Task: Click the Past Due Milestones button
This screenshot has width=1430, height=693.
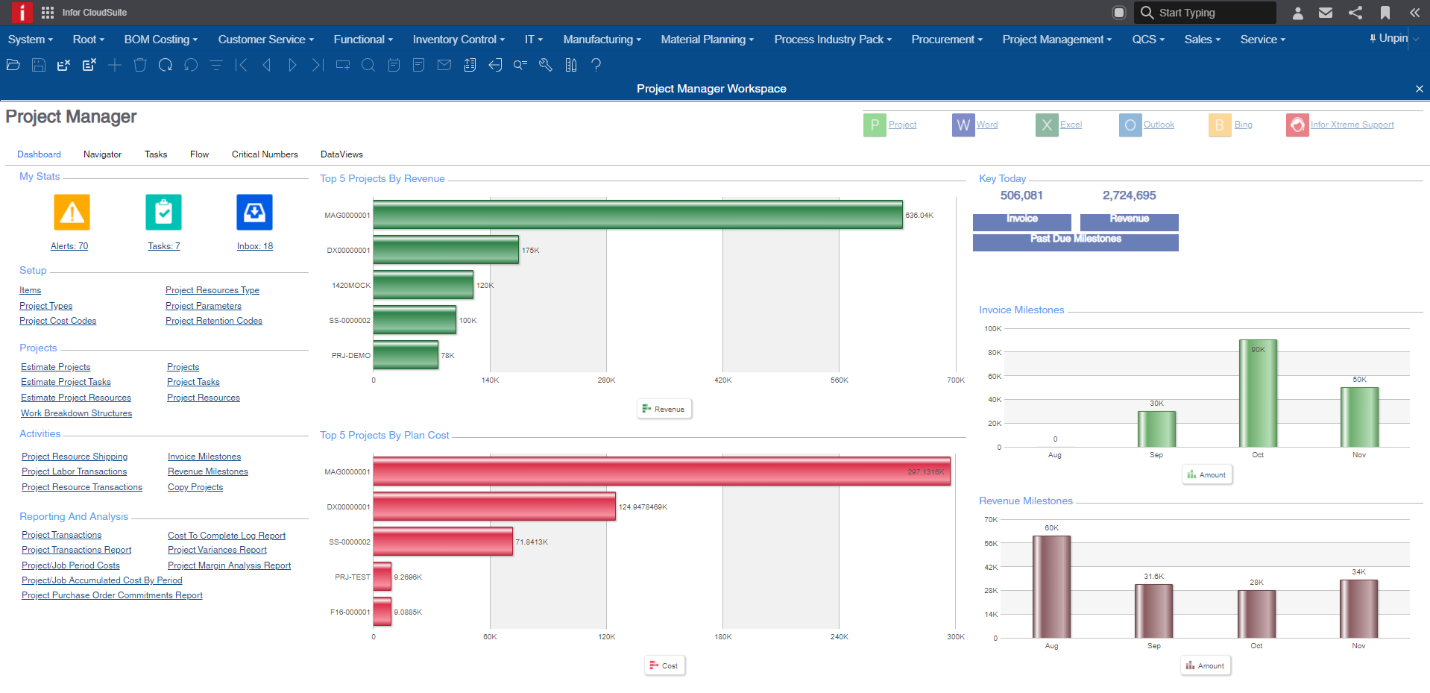Action: coord(1076,242)
